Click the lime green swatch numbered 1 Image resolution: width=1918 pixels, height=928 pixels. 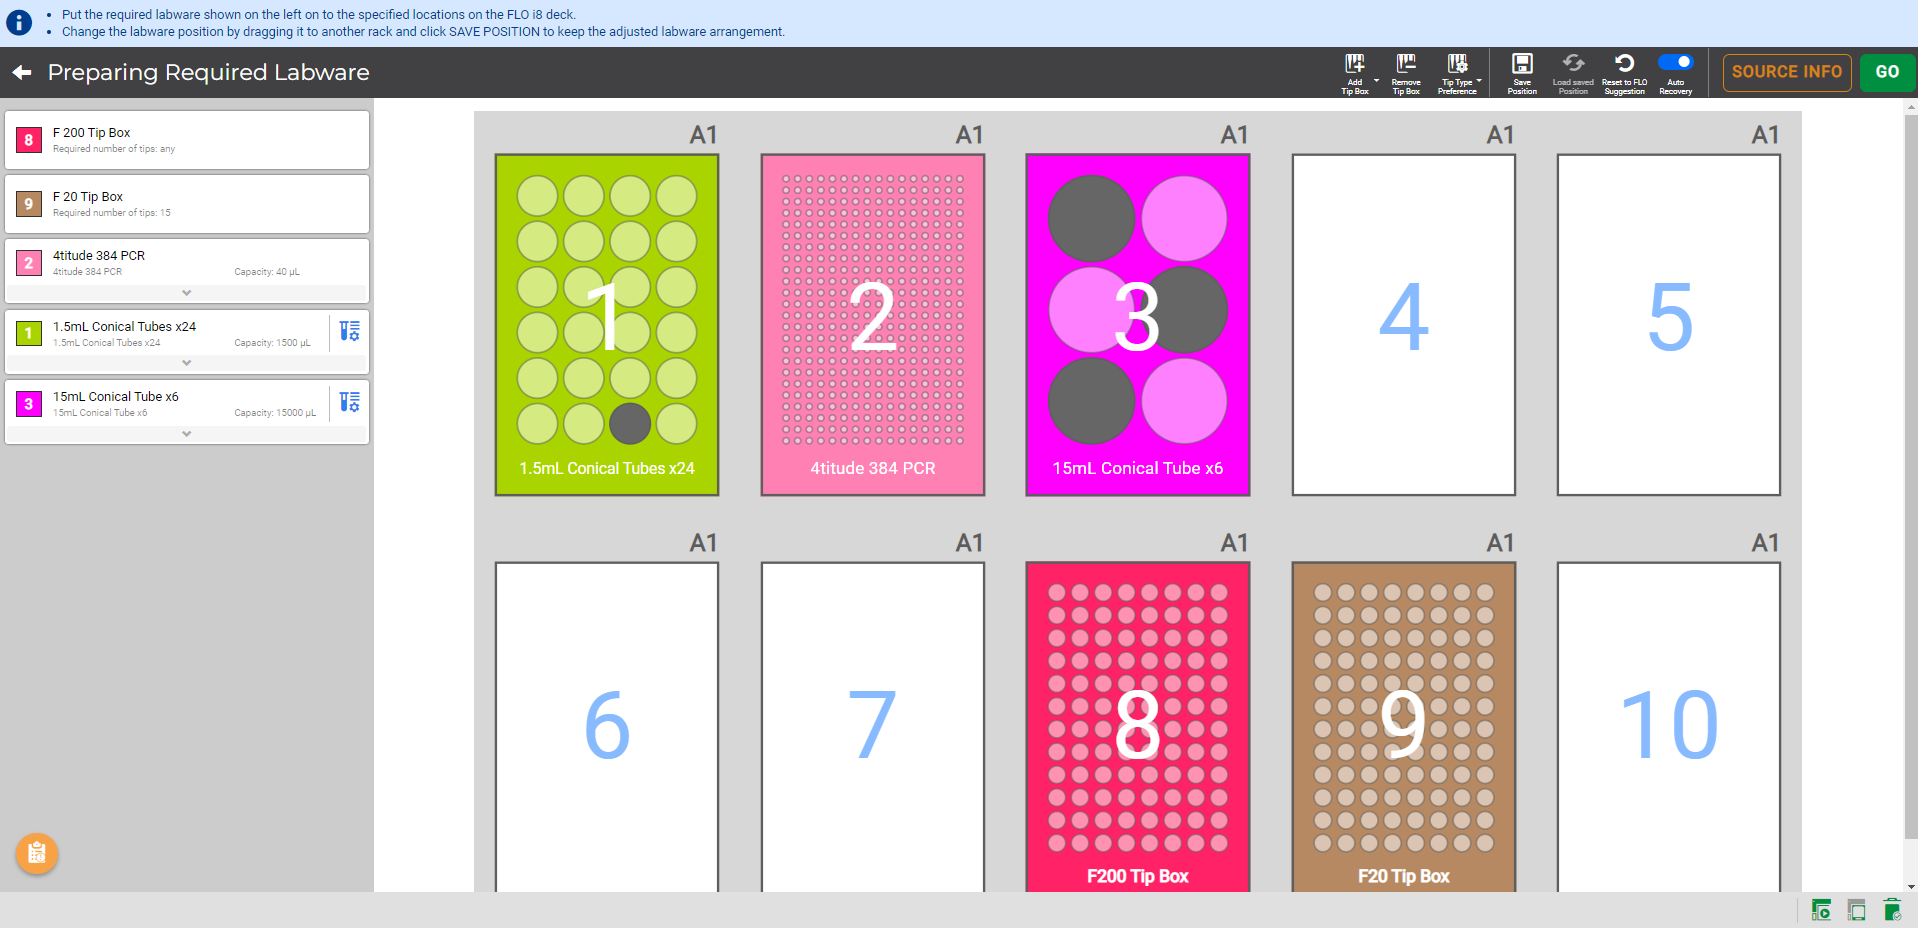point(29,333)
